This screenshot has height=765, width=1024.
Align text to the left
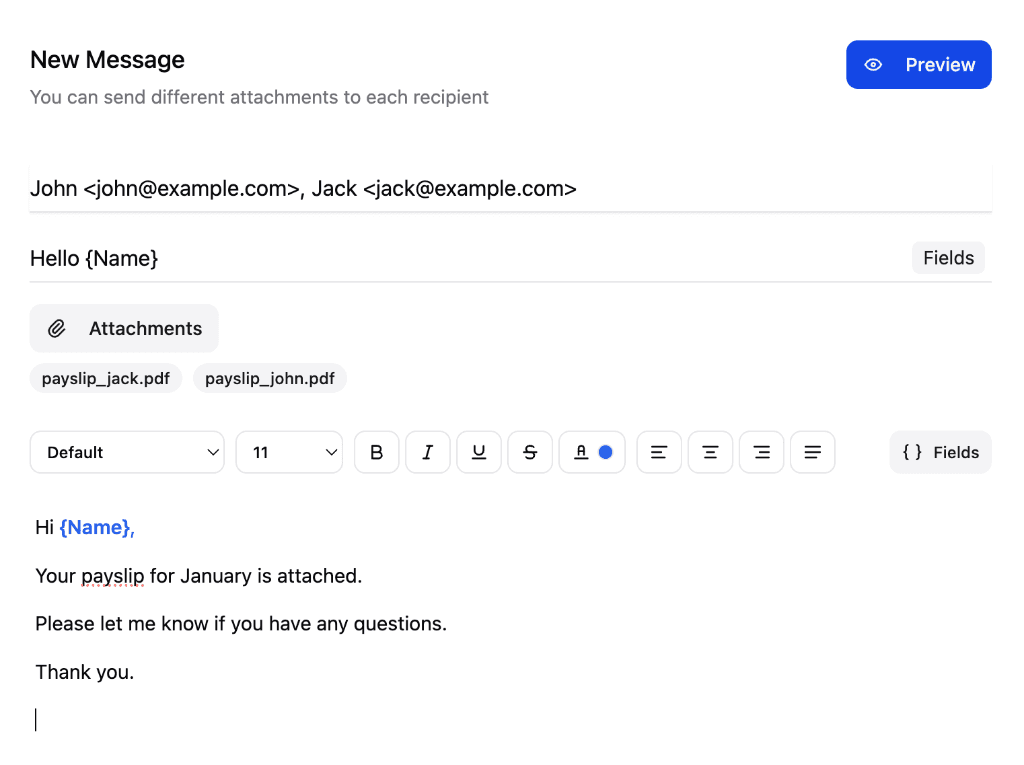pos(659,452)
